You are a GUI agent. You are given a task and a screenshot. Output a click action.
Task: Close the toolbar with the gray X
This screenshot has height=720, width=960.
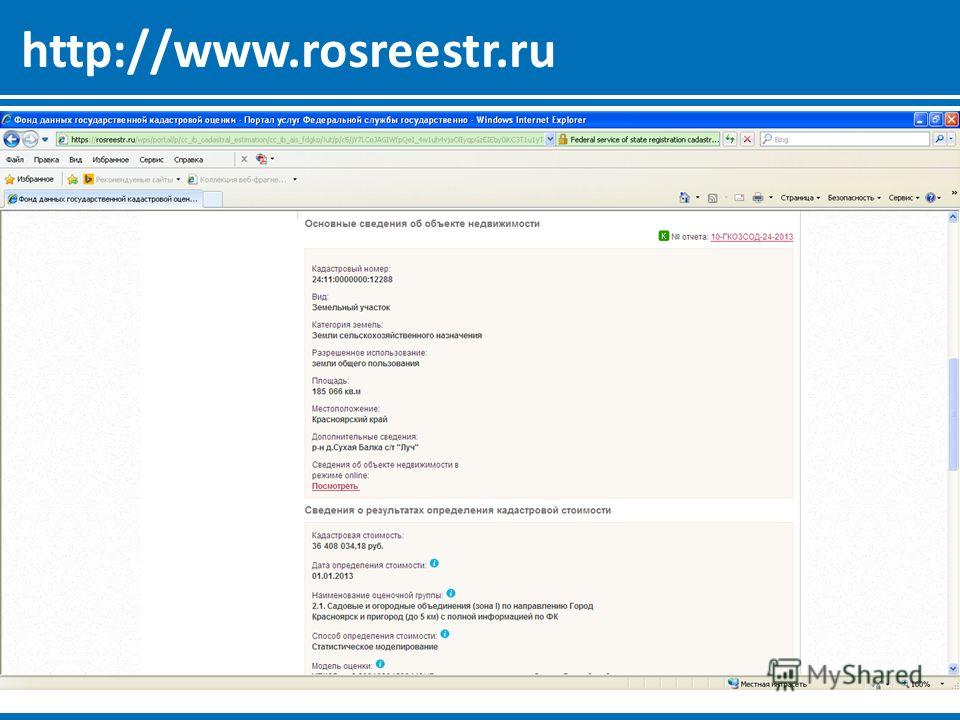pos(244,159)
